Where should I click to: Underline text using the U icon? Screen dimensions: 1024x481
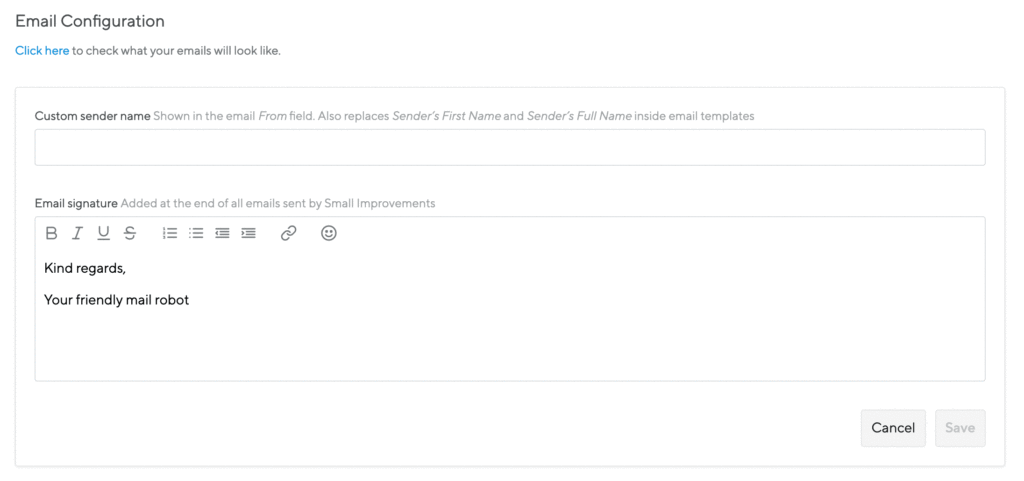point(103,233)
